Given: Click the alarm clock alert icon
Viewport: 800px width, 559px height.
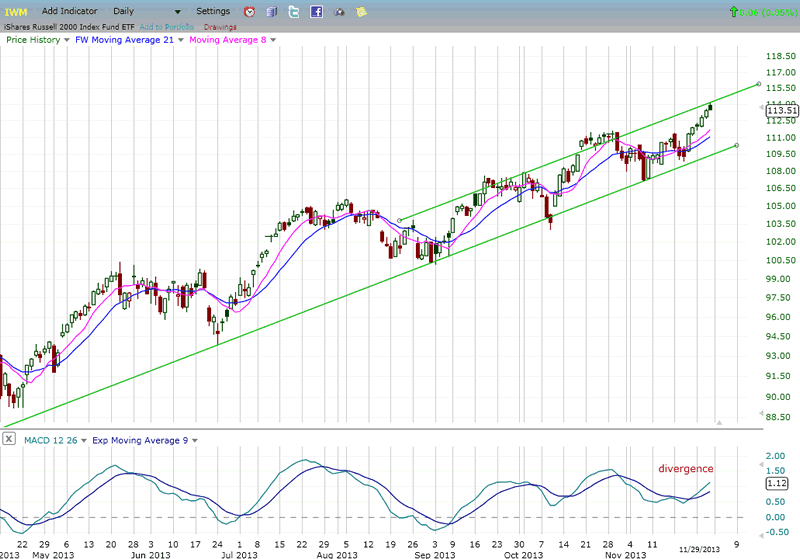Looking at the screenshot, I should tap(249, 11).
